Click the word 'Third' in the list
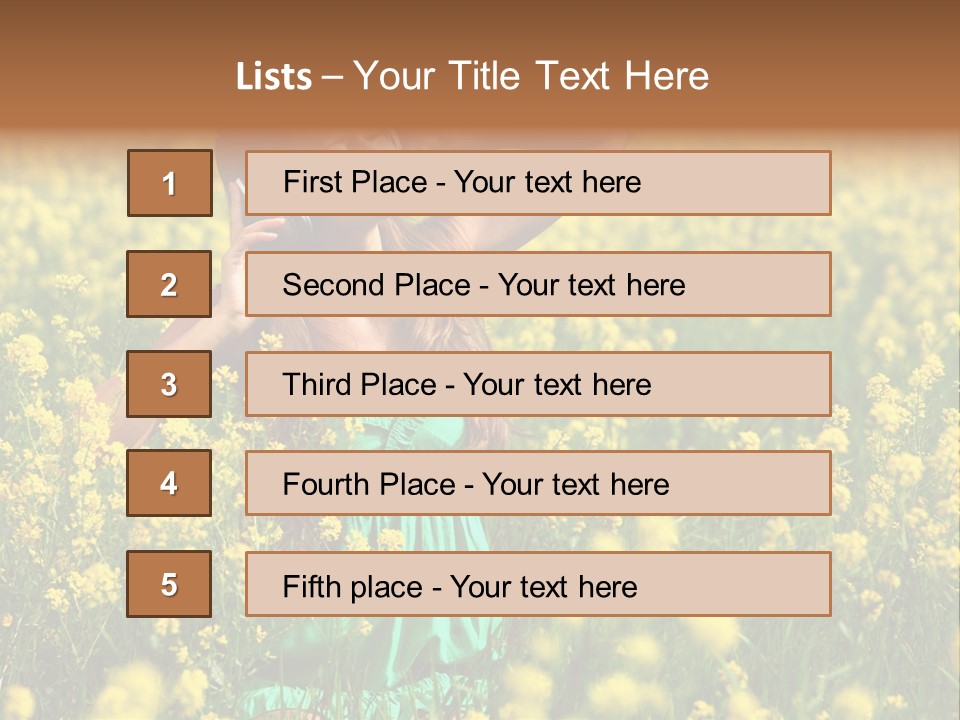Screen dimensions: 960x720 tap(316, 385)
